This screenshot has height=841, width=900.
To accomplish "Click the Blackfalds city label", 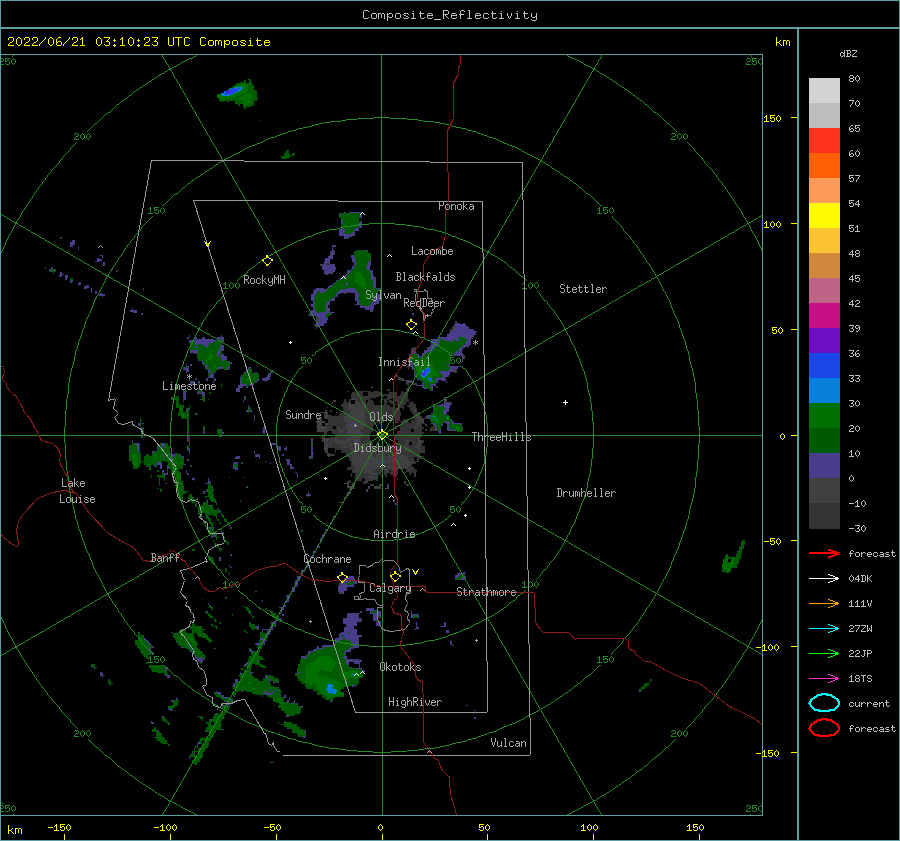I will point(425,277).
